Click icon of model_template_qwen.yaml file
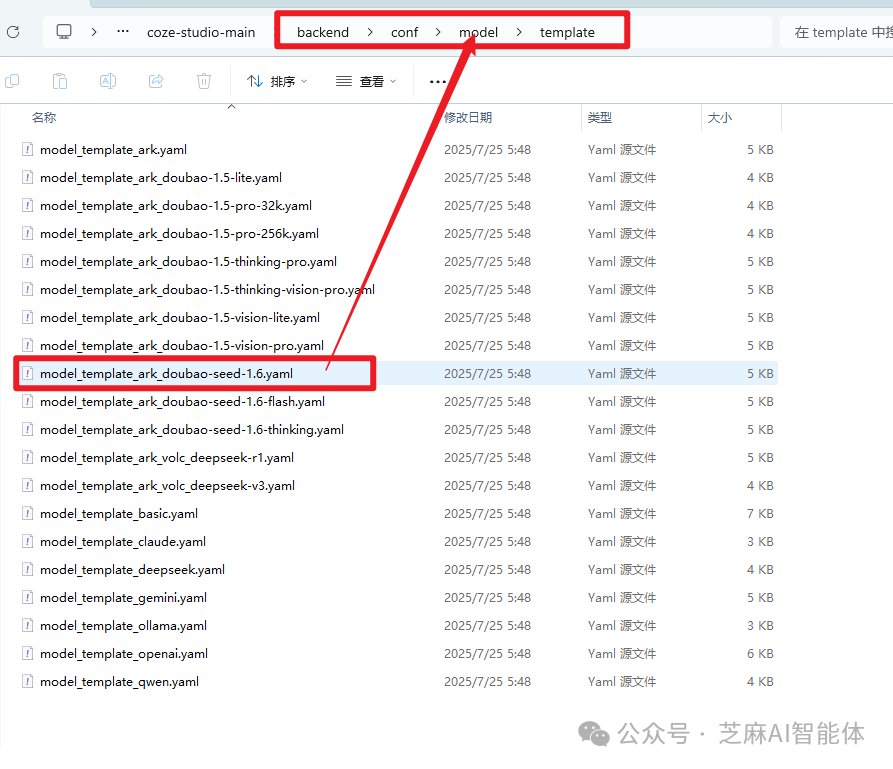The image size is (893, 769). click(27, 681)
